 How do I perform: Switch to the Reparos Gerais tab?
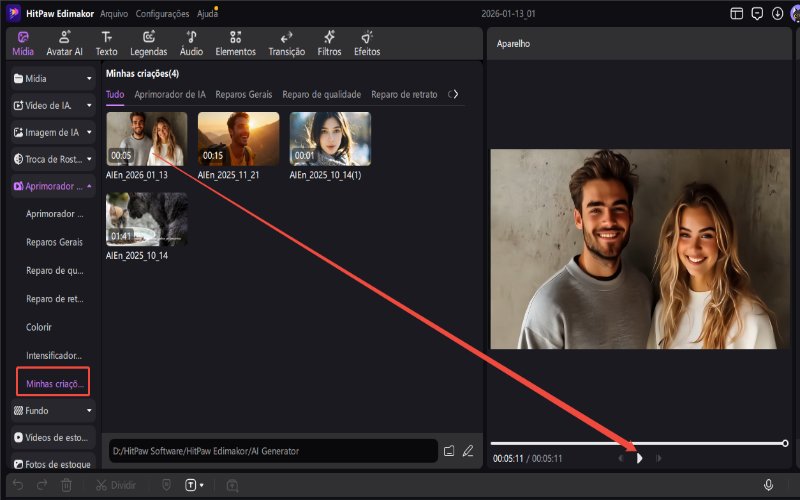coord(243,94)
